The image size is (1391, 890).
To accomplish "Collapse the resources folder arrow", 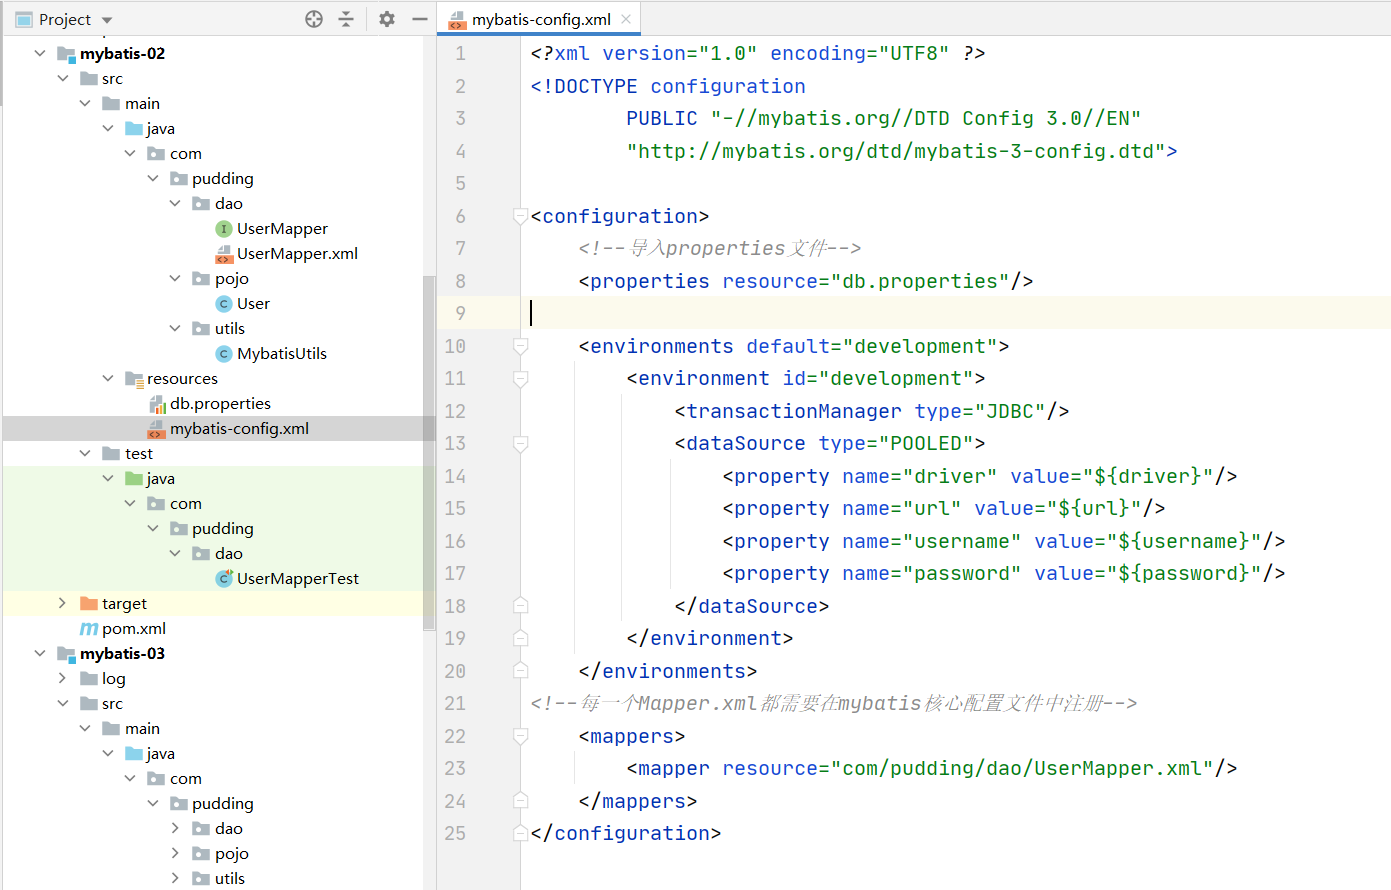I will (x=108, y=378).
